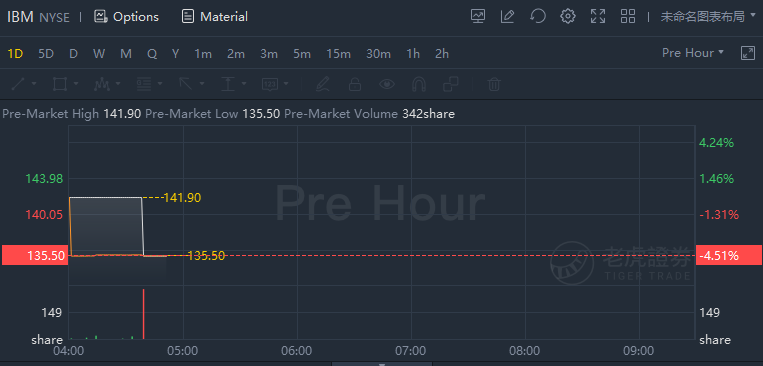Click the 135.50 current price label

33,256
